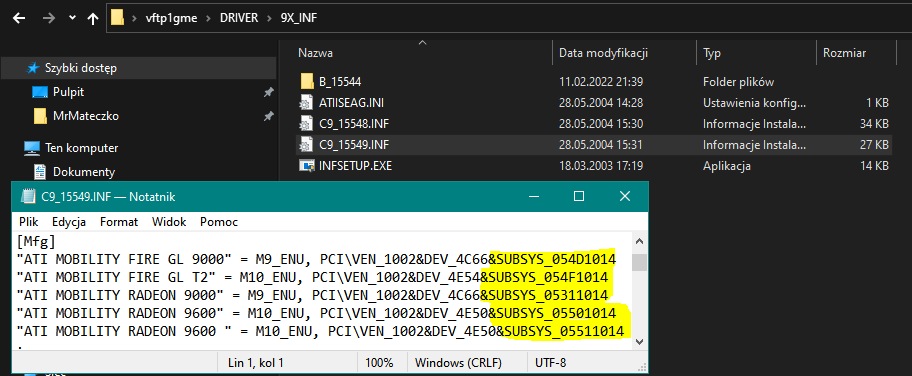Select the Ten komputer monitor icon

pyautogui.click(x=31, y=148)
